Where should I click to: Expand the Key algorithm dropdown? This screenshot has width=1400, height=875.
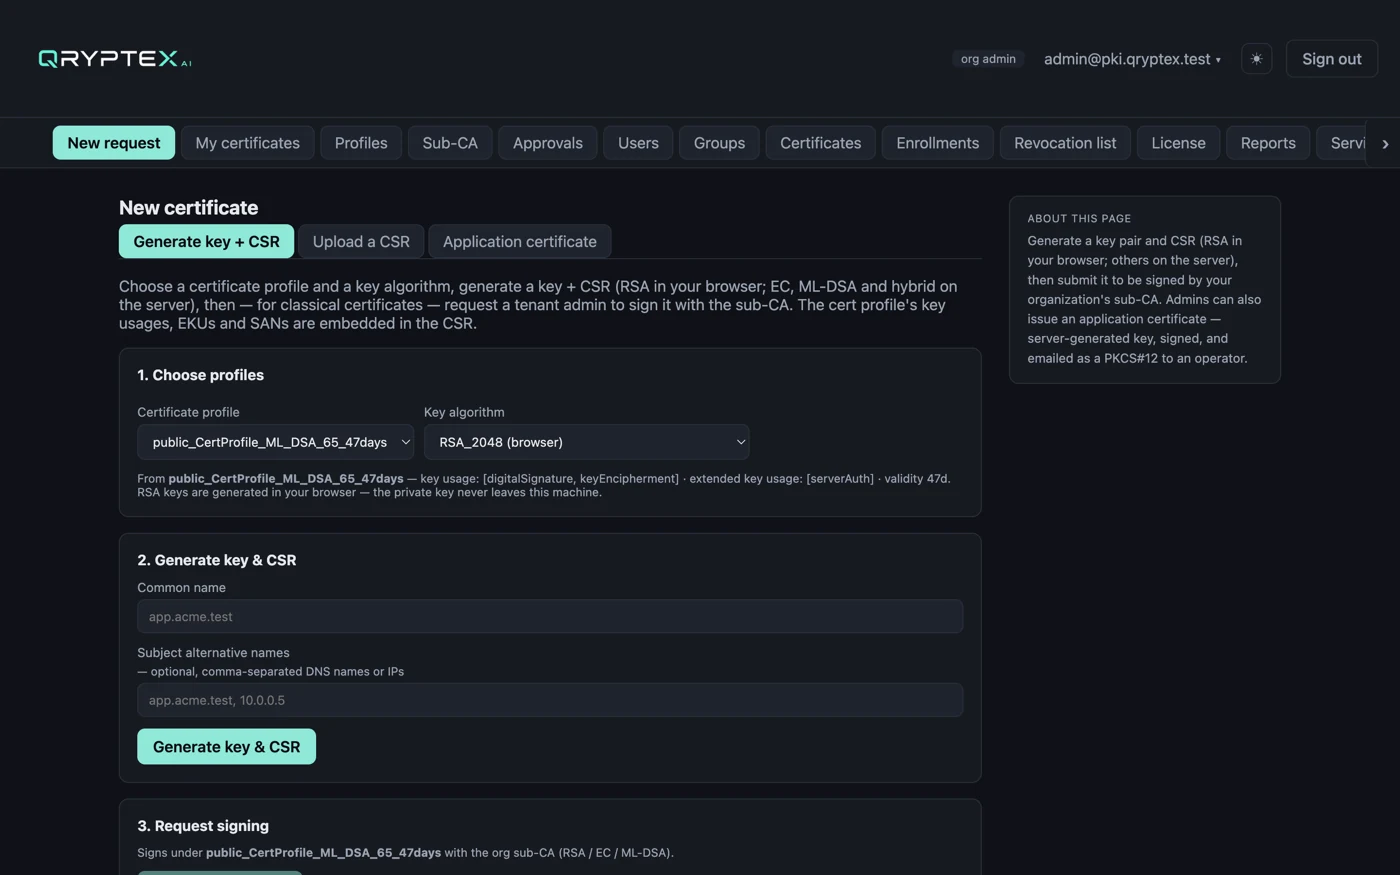tap(587, 442)
